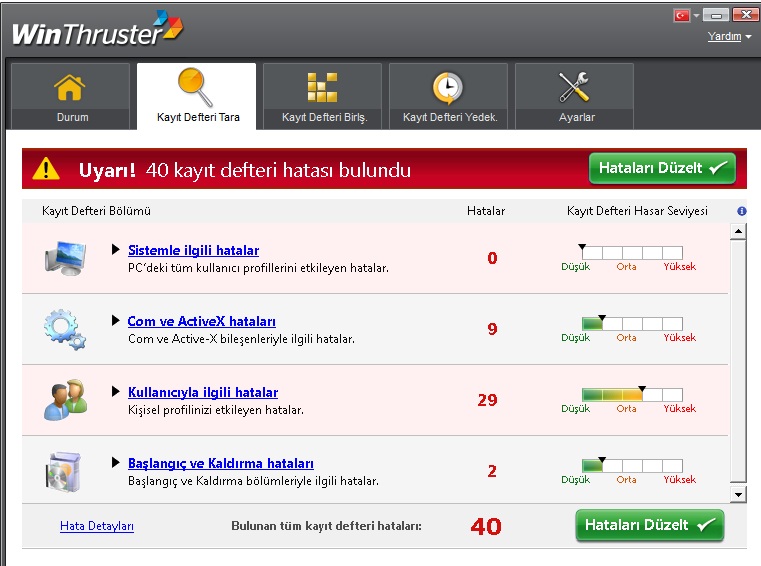Click the house icon on Durum
The height and width of the screenshot is (566, 761).
coord(70,87)
